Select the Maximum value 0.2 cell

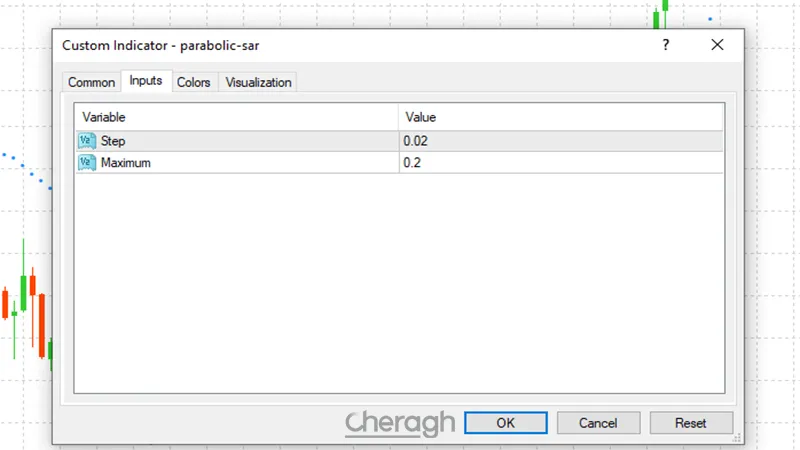click(560, 162)
